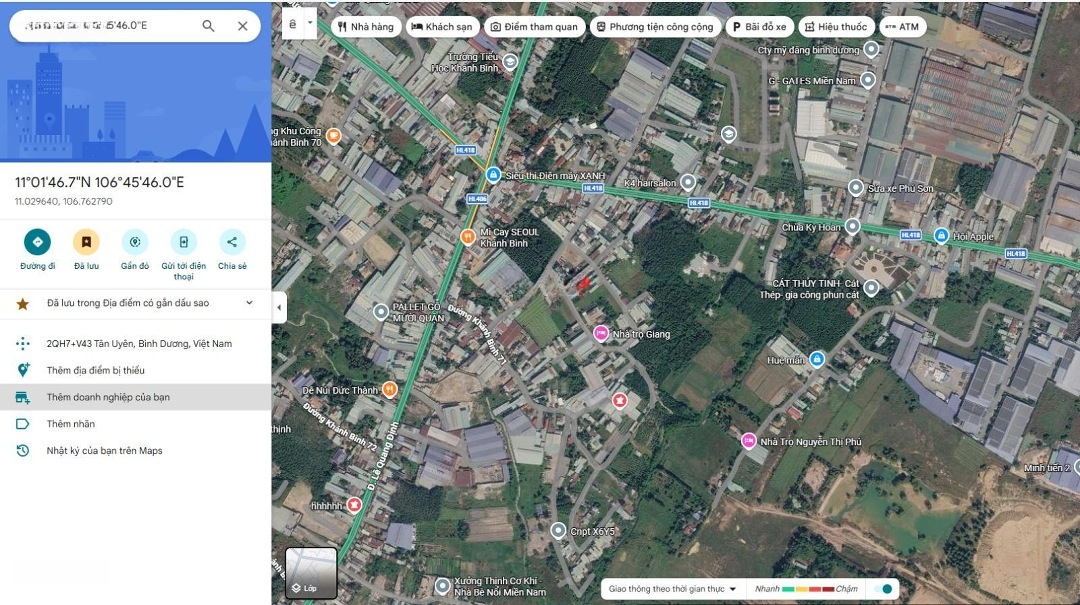Click Thêm địa điểm bị thiếu

[95, 370]
